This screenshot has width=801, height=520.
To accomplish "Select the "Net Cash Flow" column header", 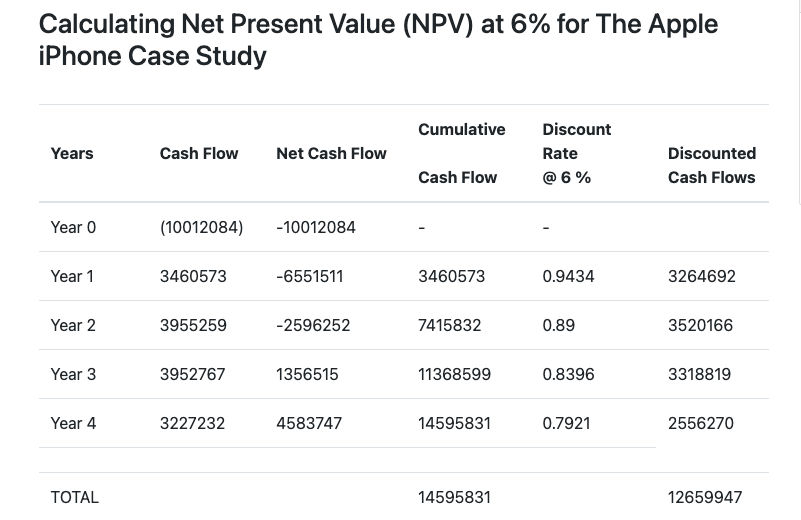I will pyautogui.click(x=331, y=153).
